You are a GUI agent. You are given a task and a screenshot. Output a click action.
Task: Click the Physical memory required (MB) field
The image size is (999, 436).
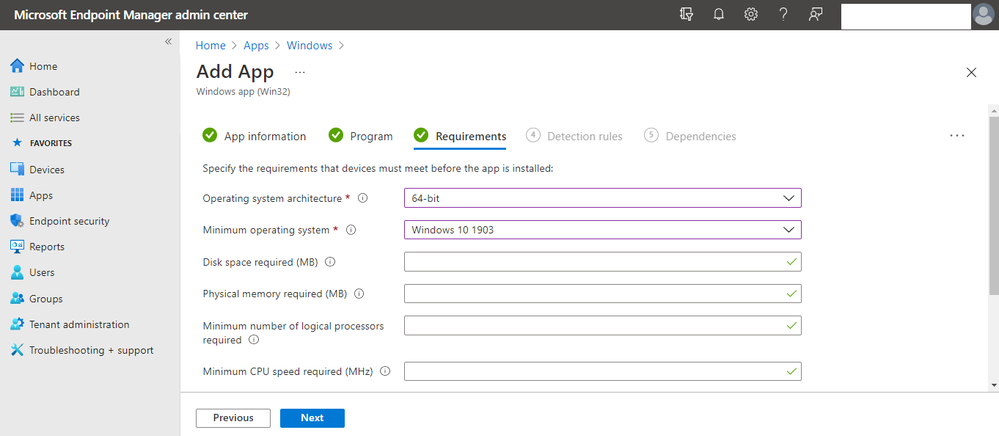[603, 293]
